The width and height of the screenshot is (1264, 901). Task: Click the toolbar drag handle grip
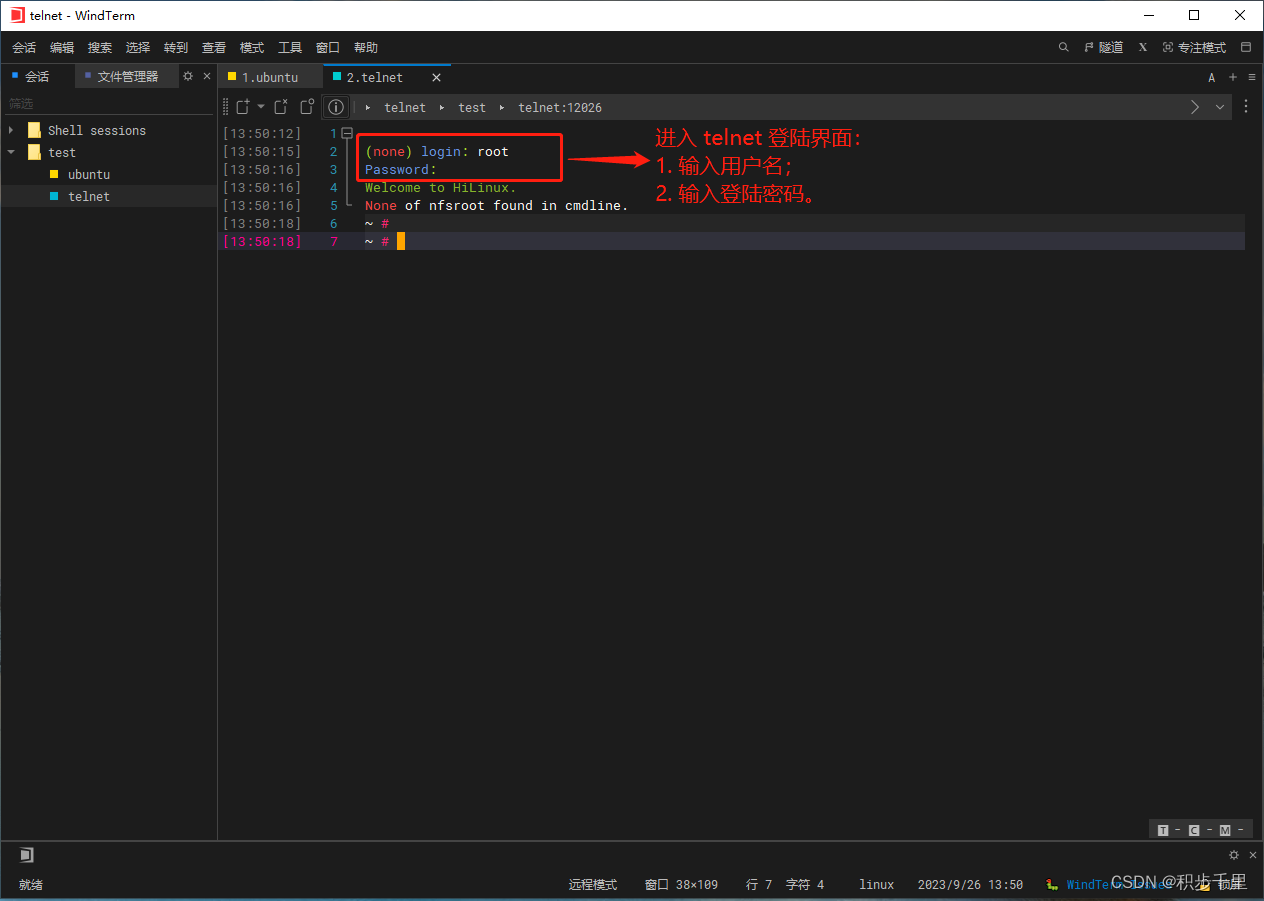point(226,107)
